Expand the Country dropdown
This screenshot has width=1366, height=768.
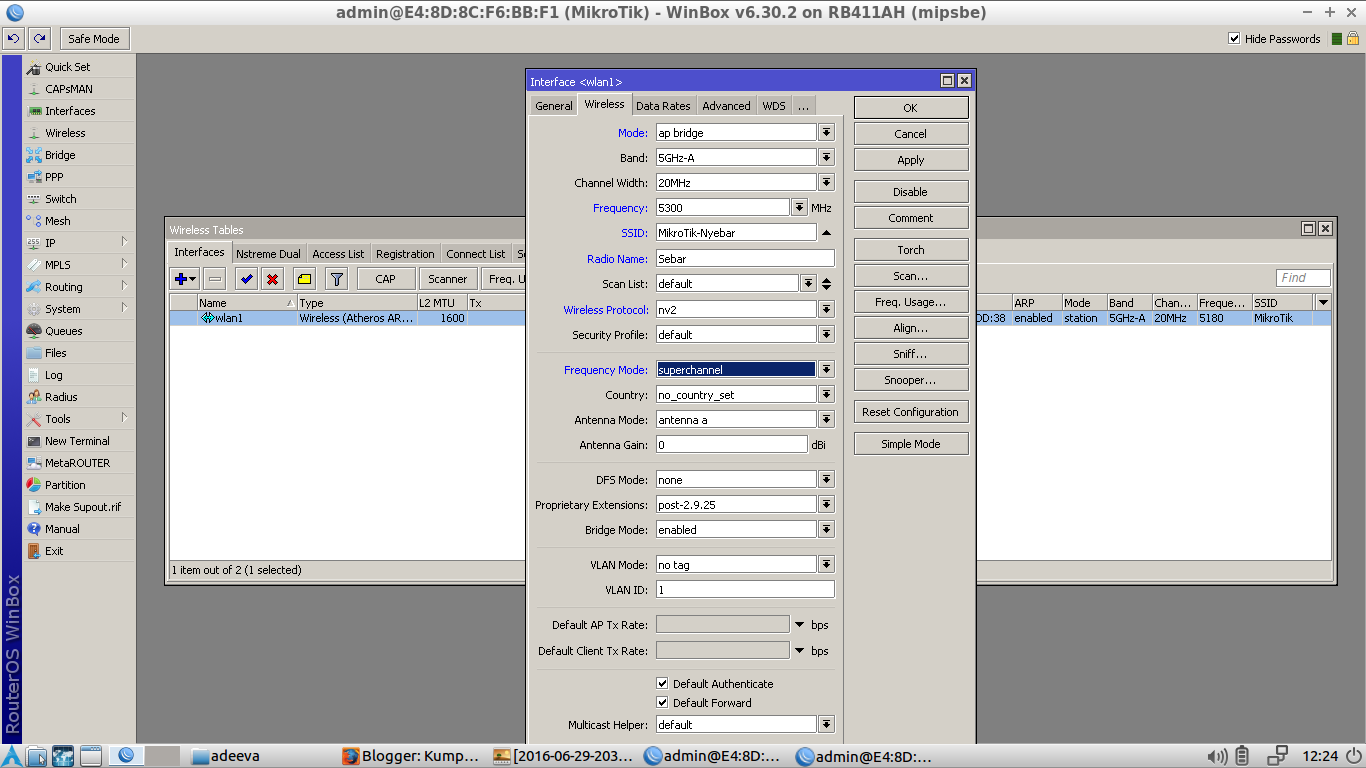point(826,394)
